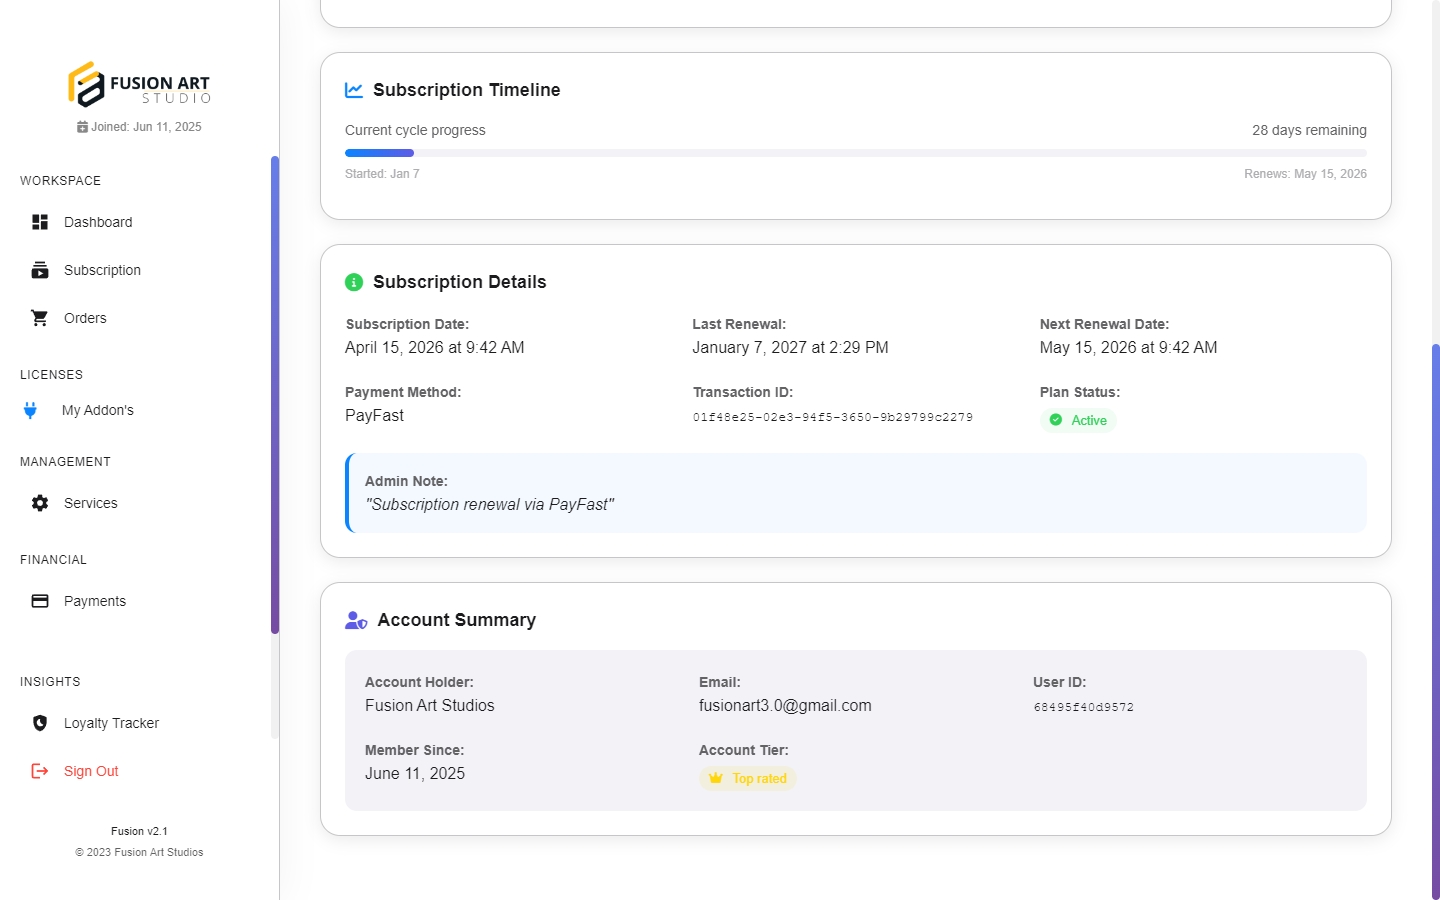
Task: Click the sidebar vertical scrollbar
Action: [x=275, y=395]
